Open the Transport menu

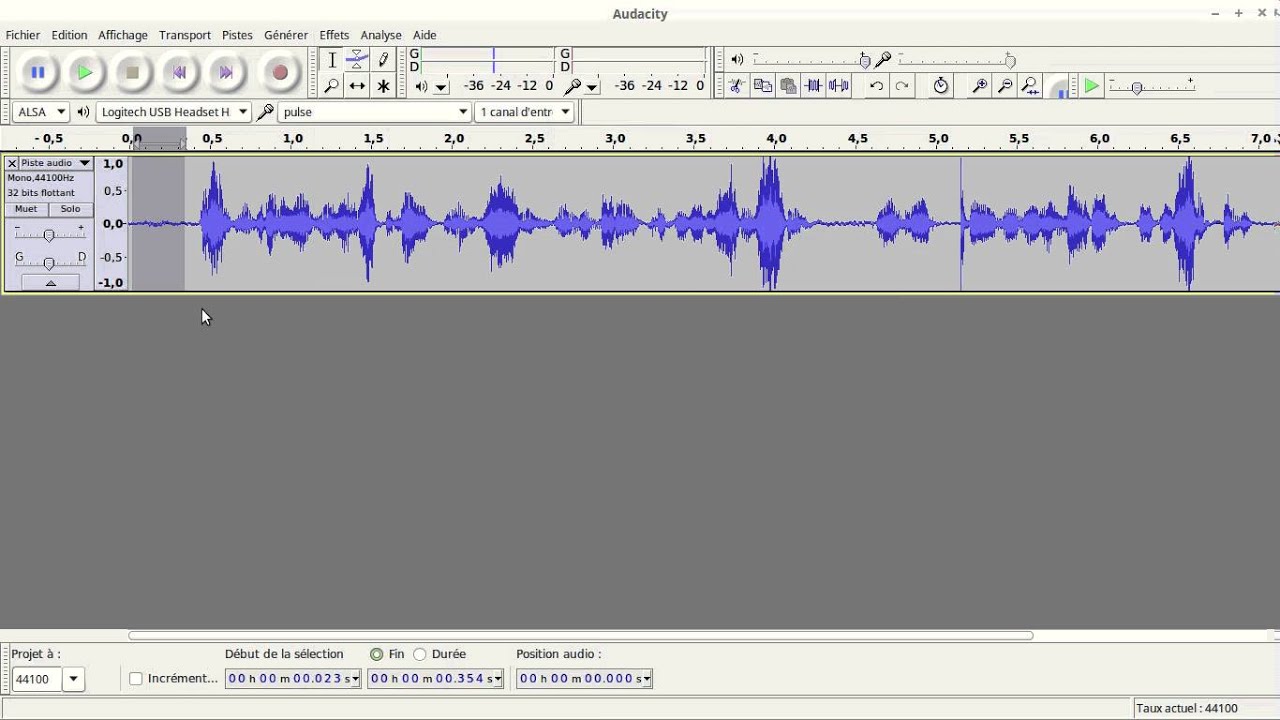(x=185, y=35)
